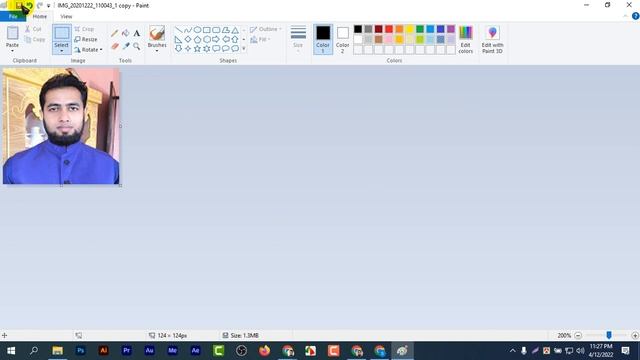Activate Color 1 foreground selector

tap(322, 39)
